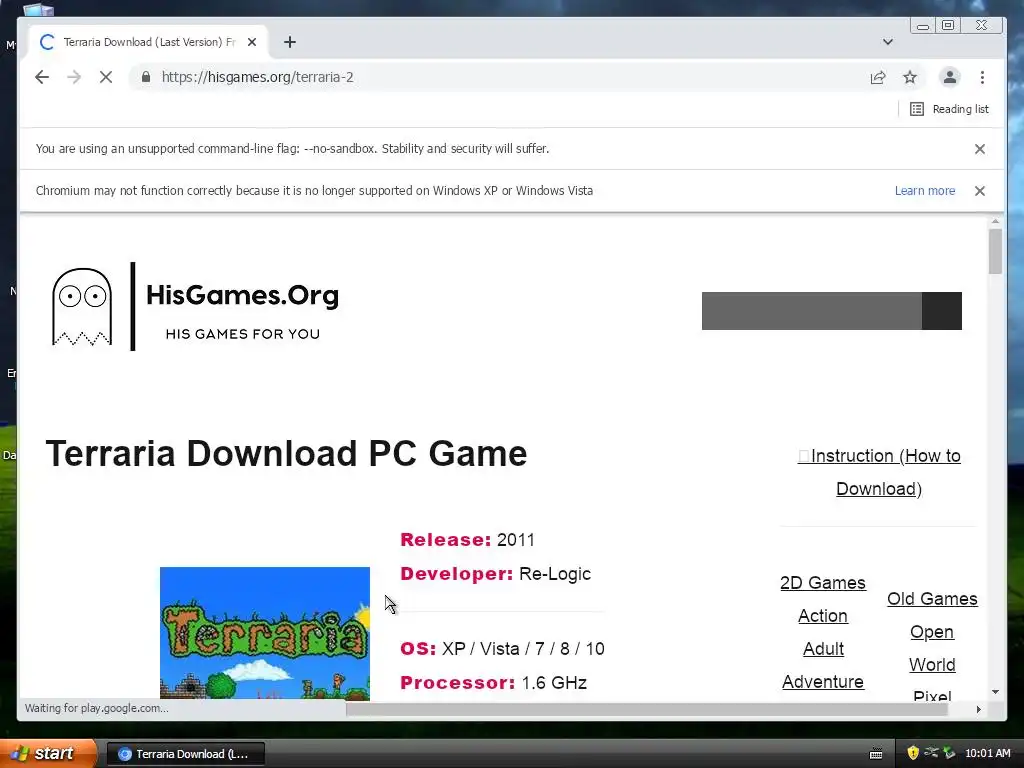This screenshot has height=768, width=1024.
Task: Open the Open World category link
Action: point(932,648)
